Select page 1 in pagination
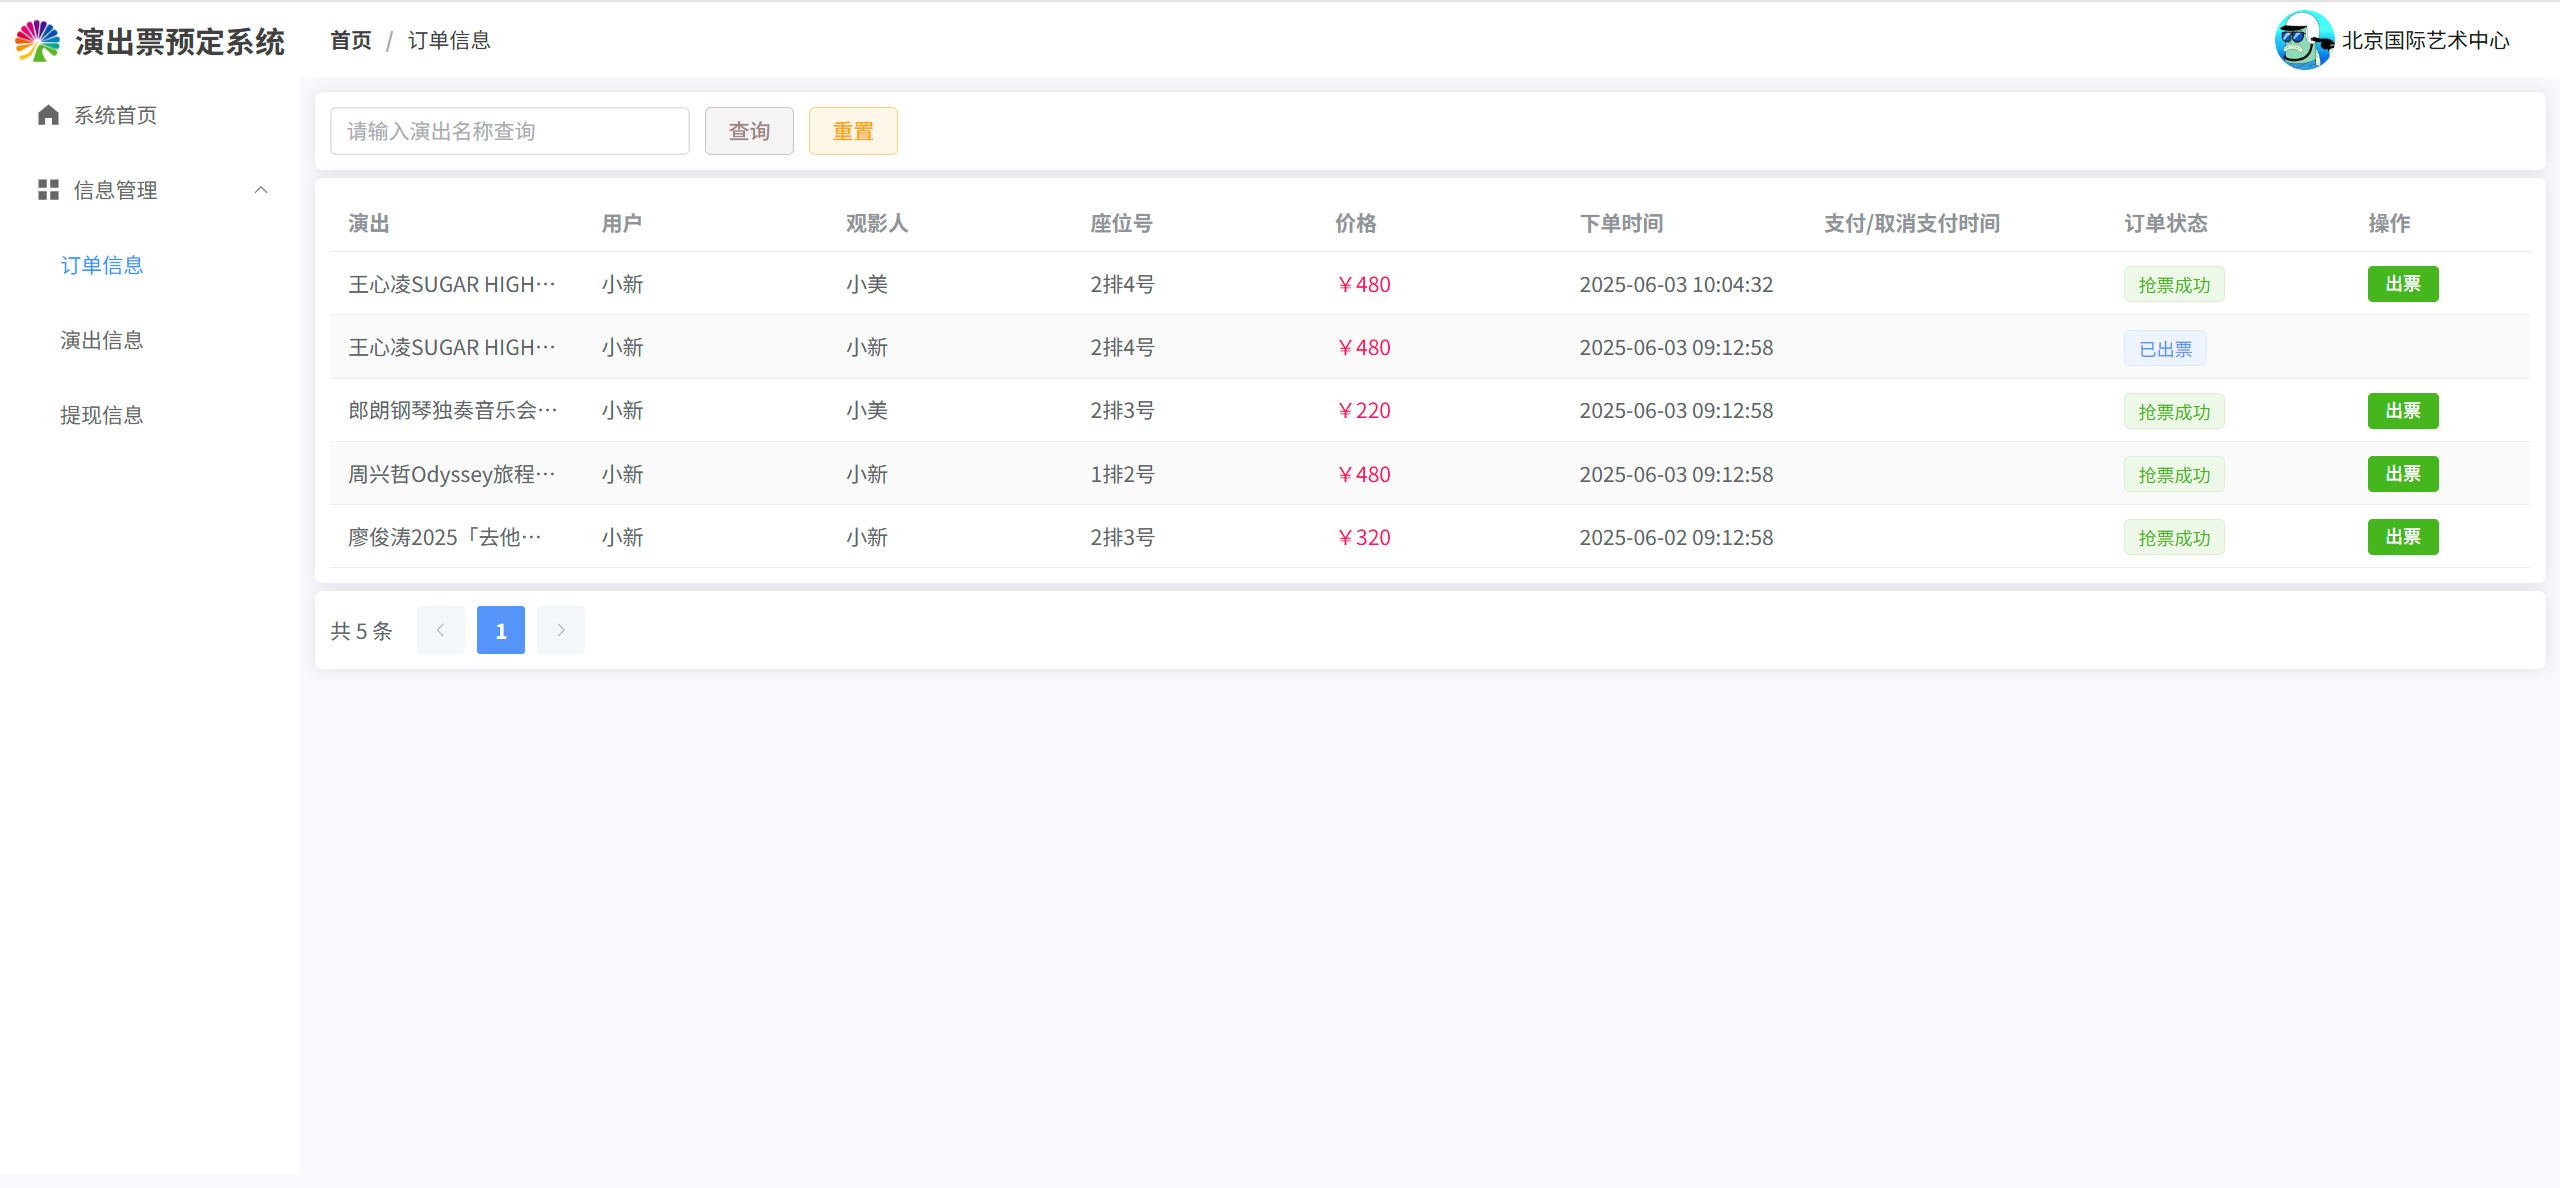This screenshot has height=1188, width=2560. 500,630
